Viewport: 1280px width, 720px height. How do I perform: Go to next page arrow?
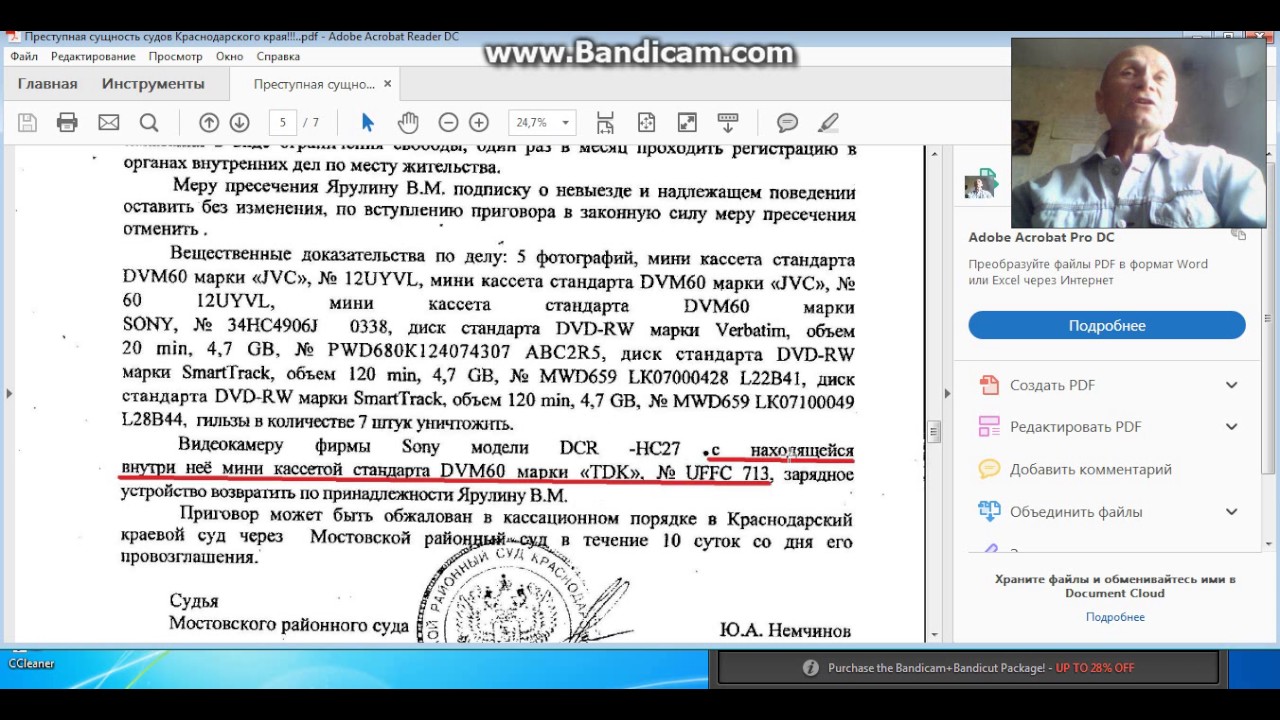pyautogui.click(x=239, y=122)
